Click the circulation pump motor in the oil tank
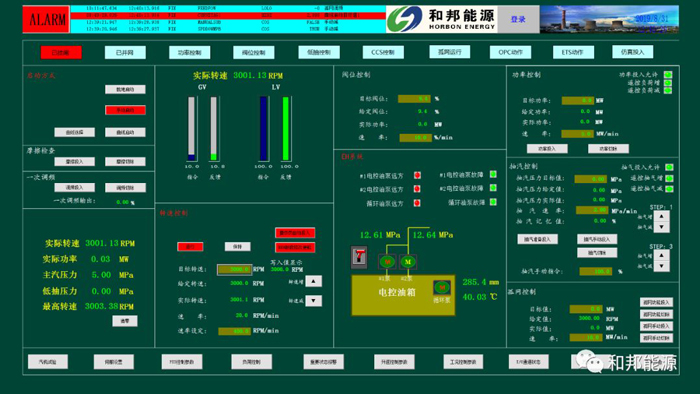Viewport: 700px width, 394px height. (x=442, y=287)
